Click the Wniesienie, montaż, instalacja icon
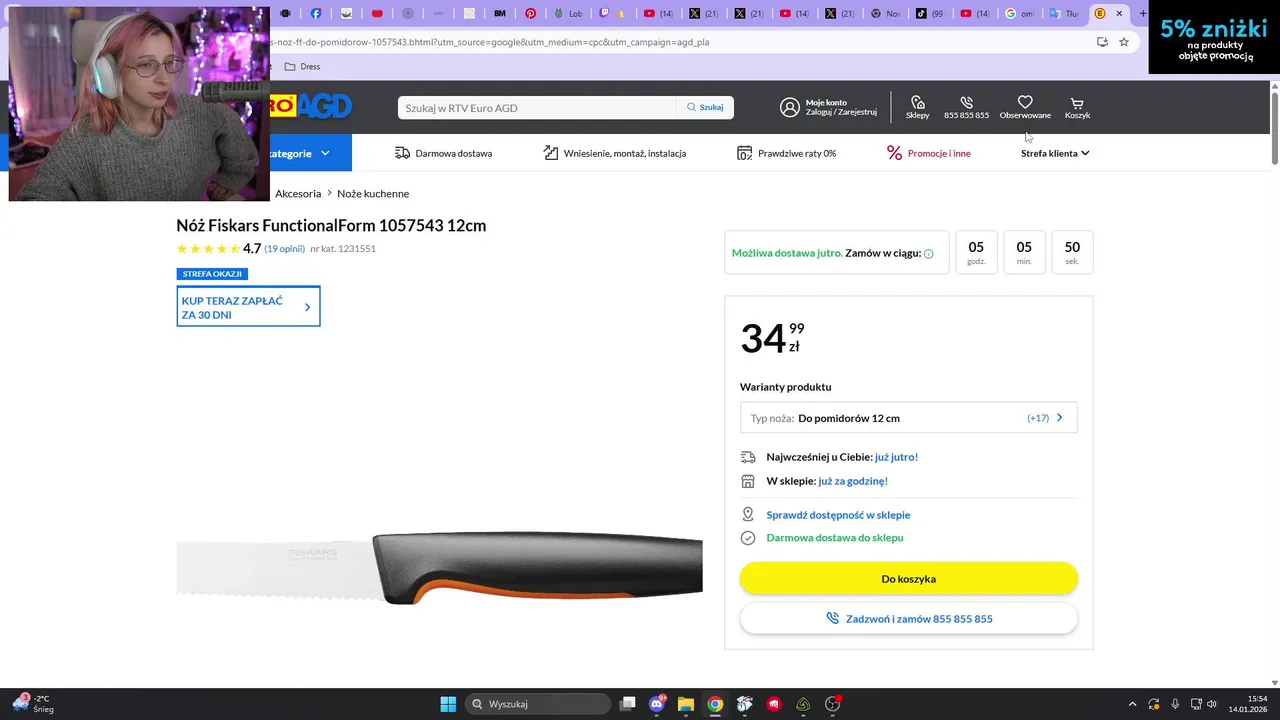 [x=551, y=153]
